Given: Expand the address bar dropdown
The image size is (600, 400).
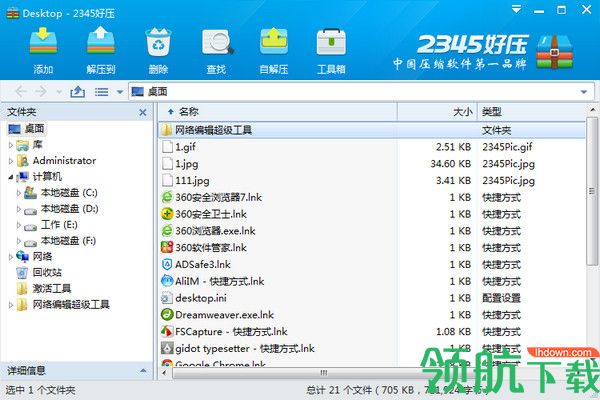Looking at the screenshot, I should coord(584,92).
